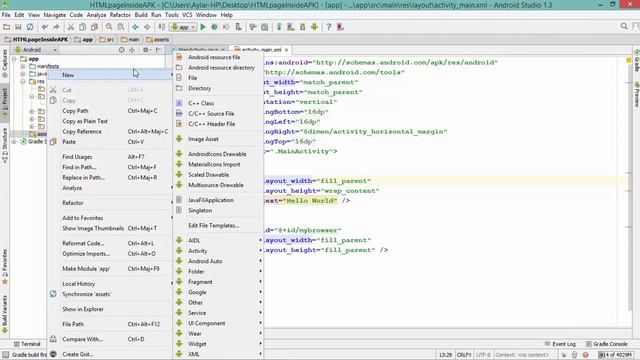Click the Back navigation arrow icon
The image size is (640, 360).
coord(135,27)
